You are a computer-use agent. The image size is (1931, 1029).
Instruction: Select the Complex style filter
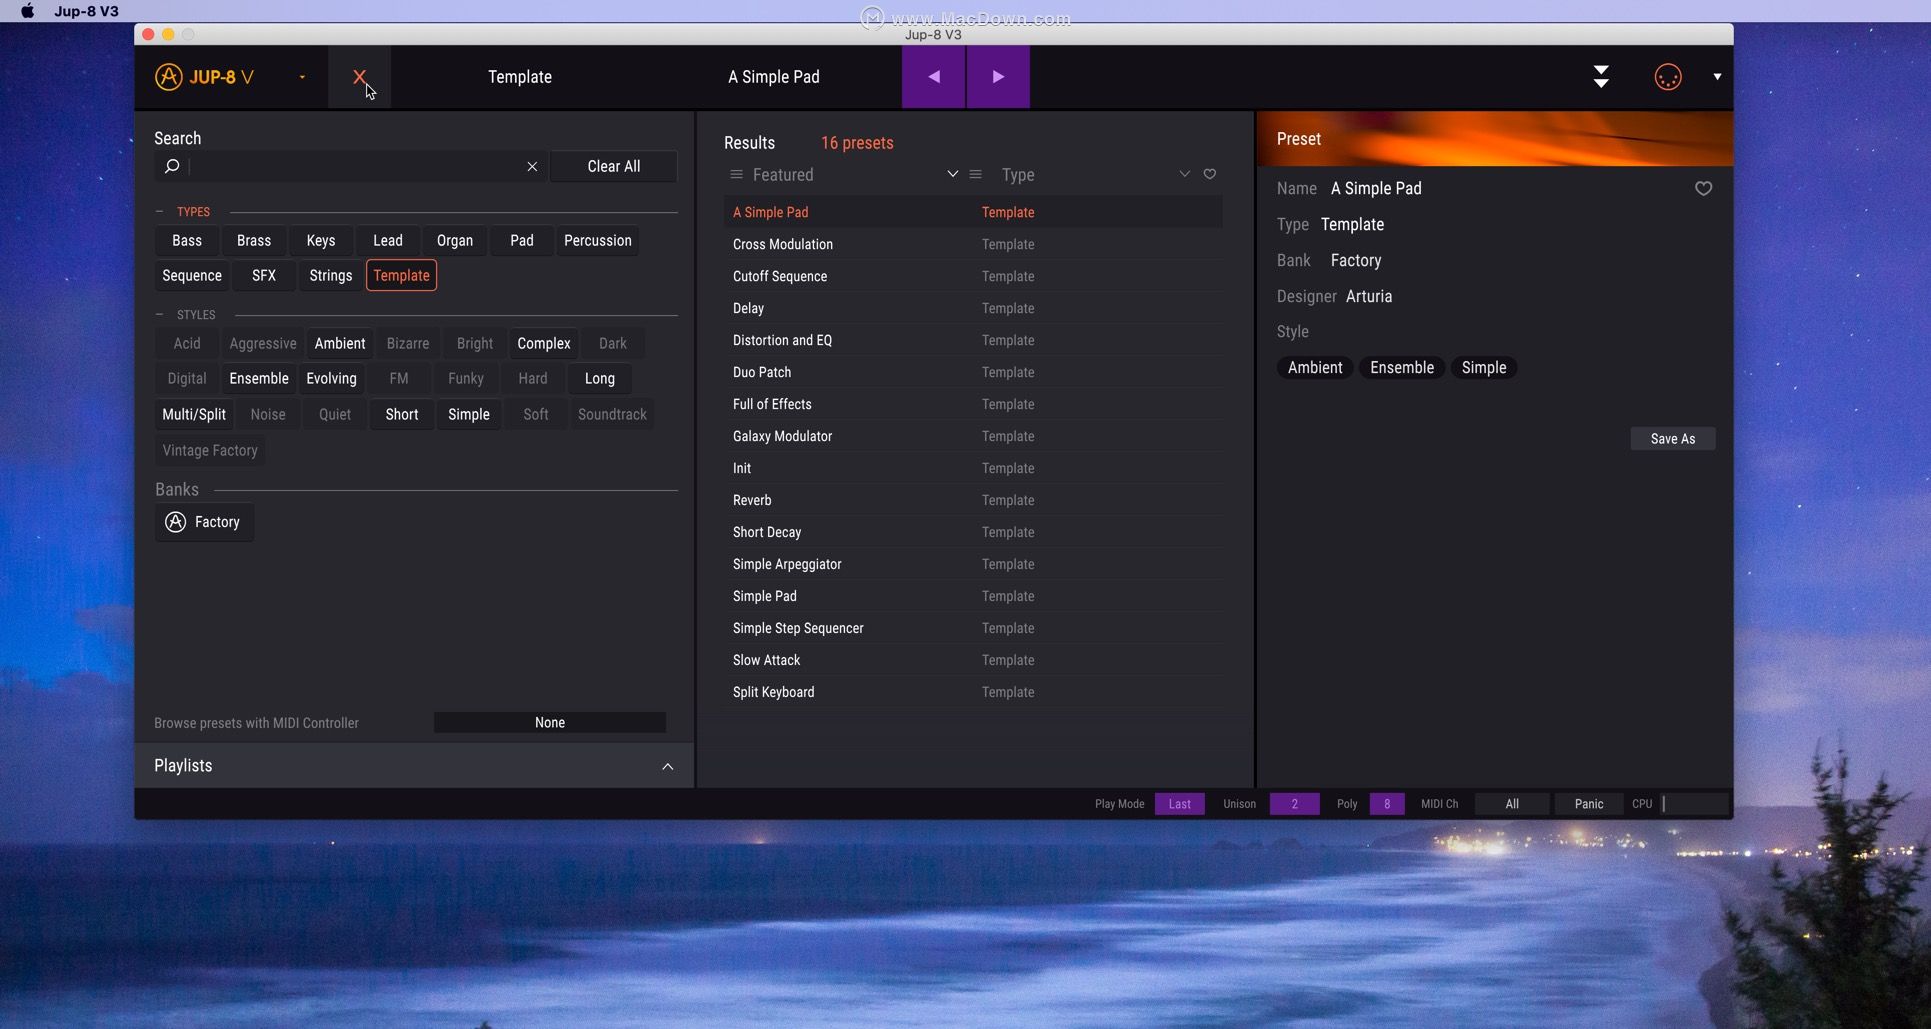click(544, 344)
